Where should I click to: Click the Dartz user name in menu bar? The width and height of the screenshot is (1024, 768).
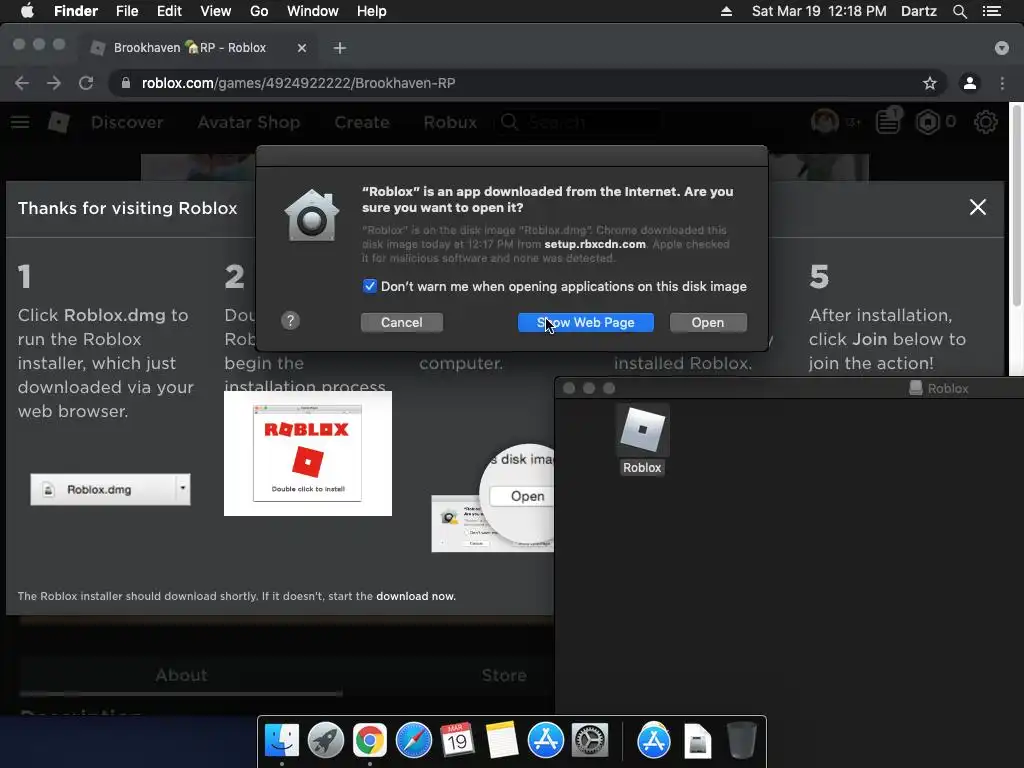[x=918, y=11]
